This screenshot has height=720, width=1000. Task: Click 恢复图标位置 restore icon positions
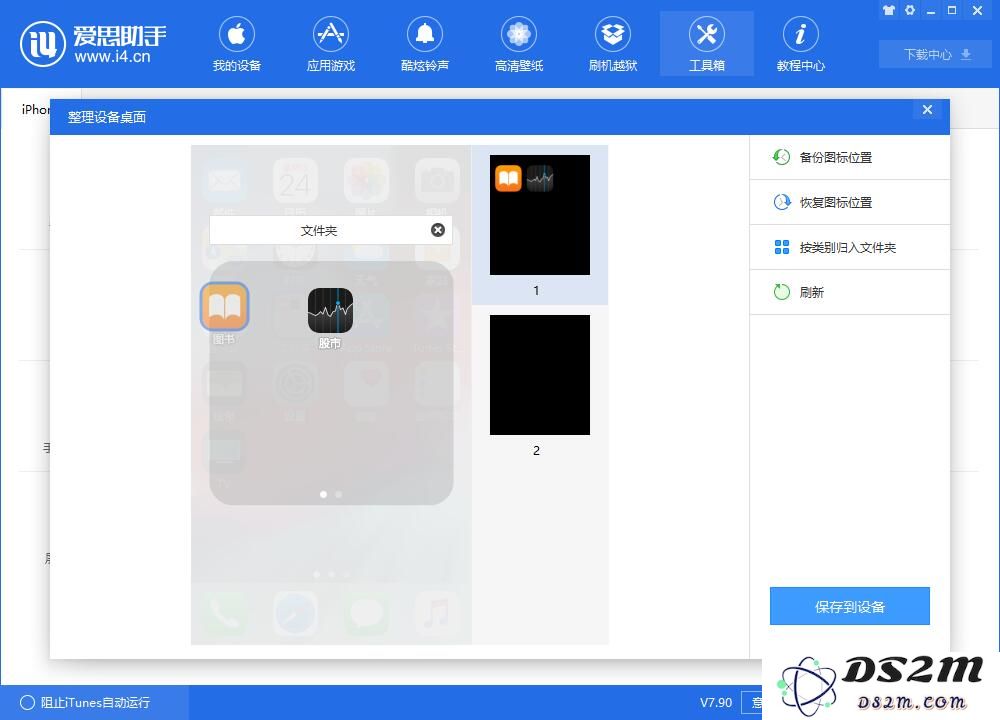point(849,202)
